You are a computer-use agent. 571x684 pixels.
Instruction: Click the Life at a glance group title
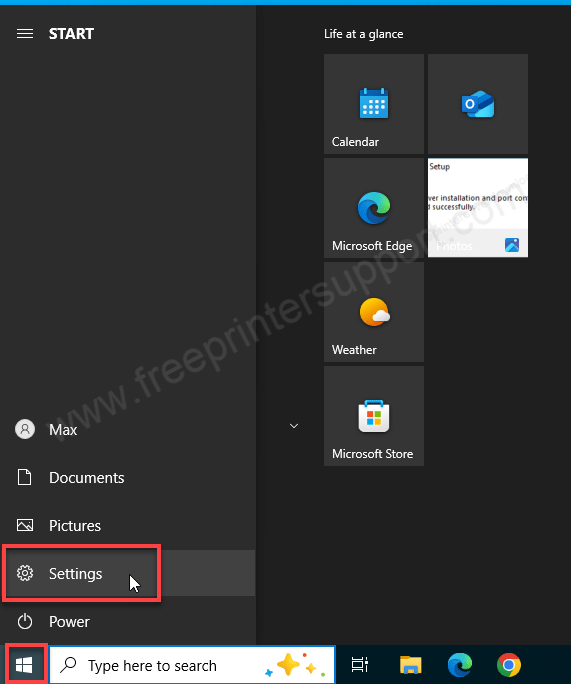point(363,34)
